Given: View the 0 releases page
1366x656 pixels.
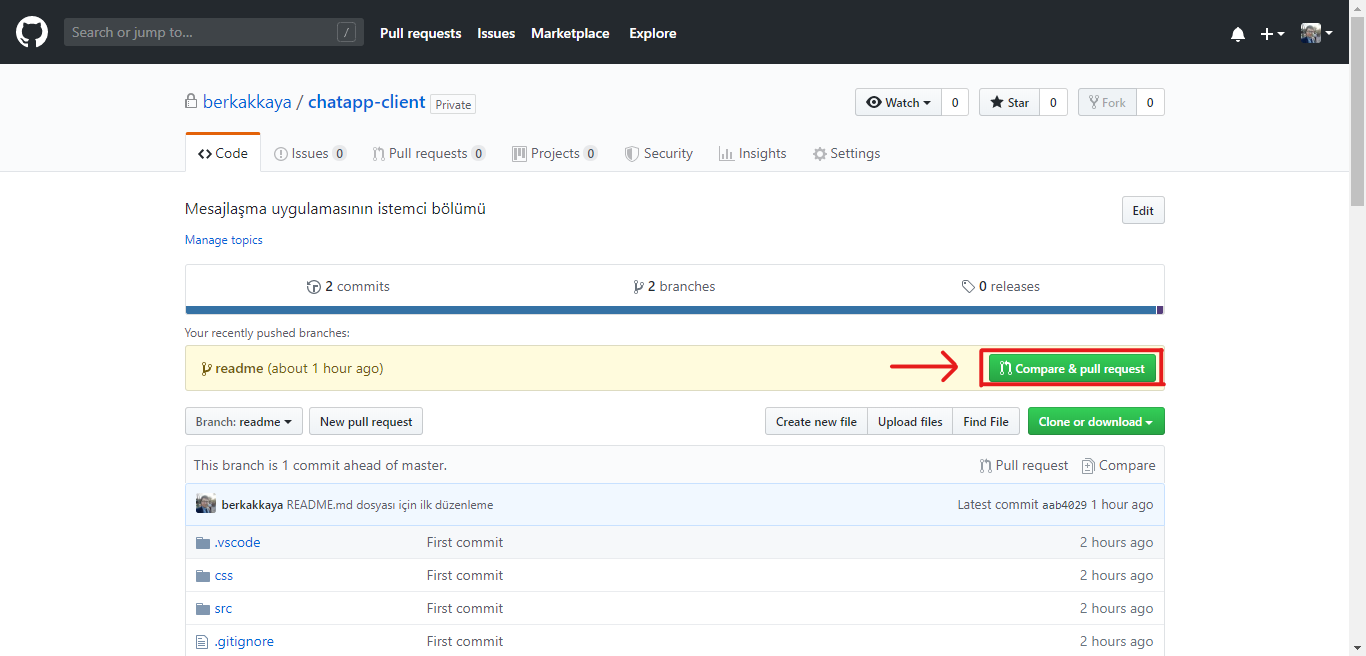Looking at the screenshot, I should point(1001,286).
